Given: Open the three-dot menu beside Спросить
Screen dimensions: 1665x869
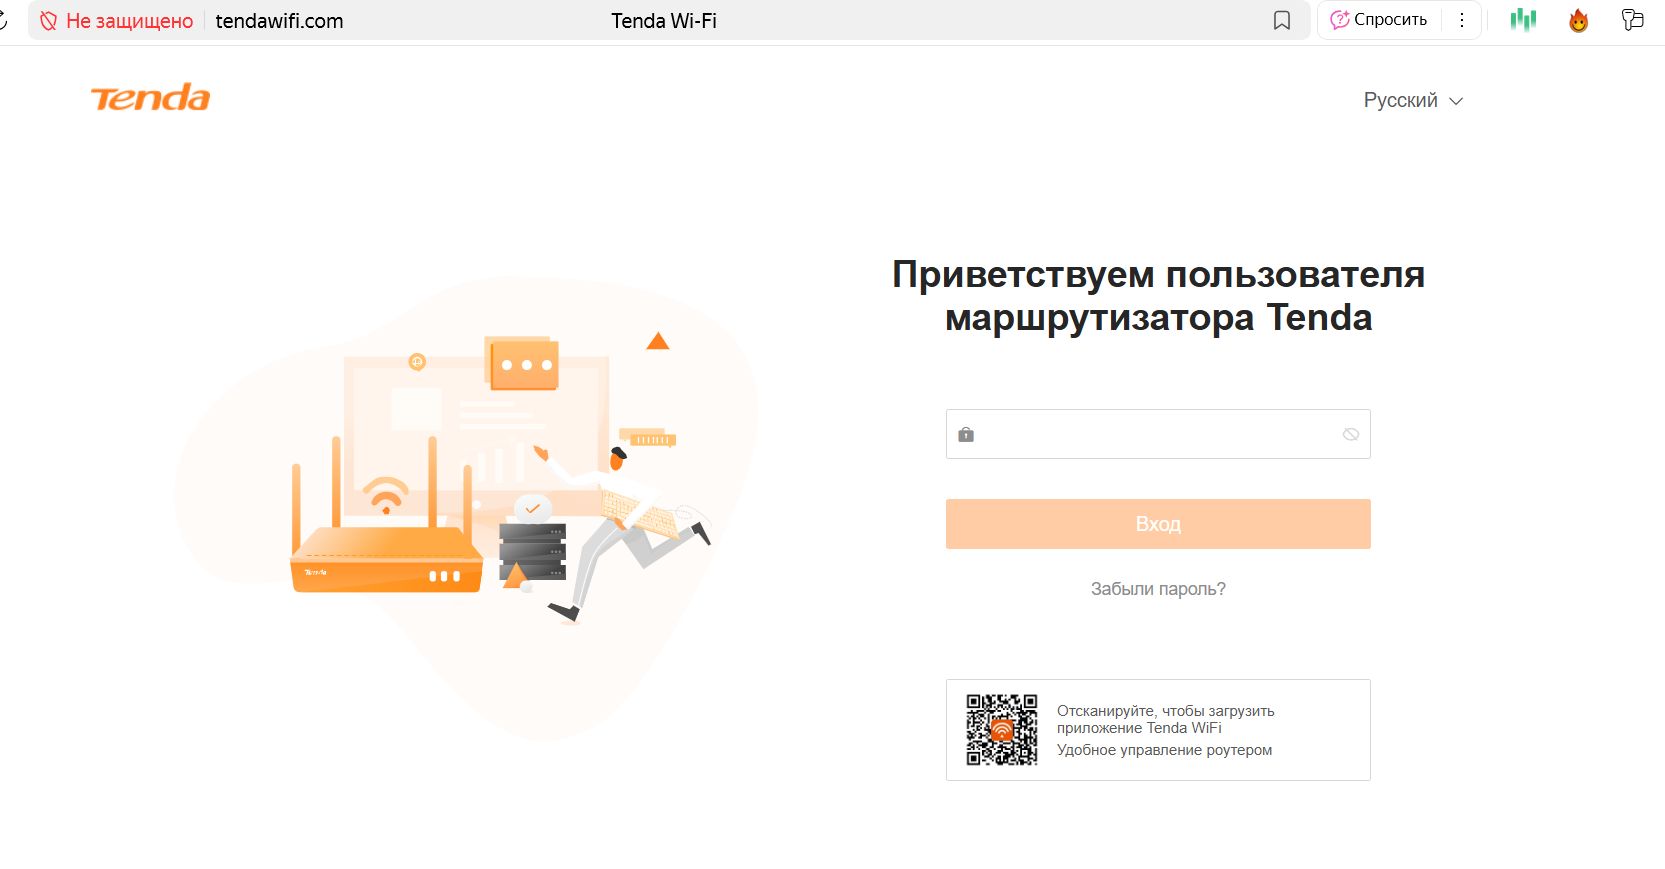Looking at the screenshot, I should pos(1462,20).
